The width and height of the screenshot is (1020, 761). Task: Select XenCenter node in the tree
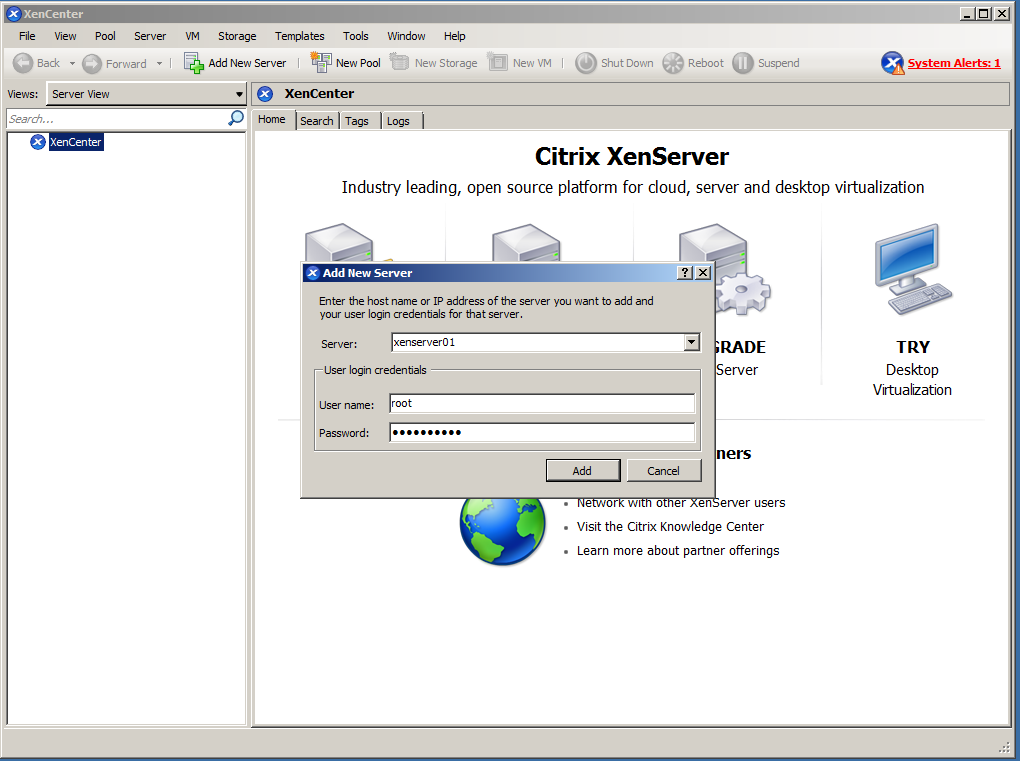point(76,142)
